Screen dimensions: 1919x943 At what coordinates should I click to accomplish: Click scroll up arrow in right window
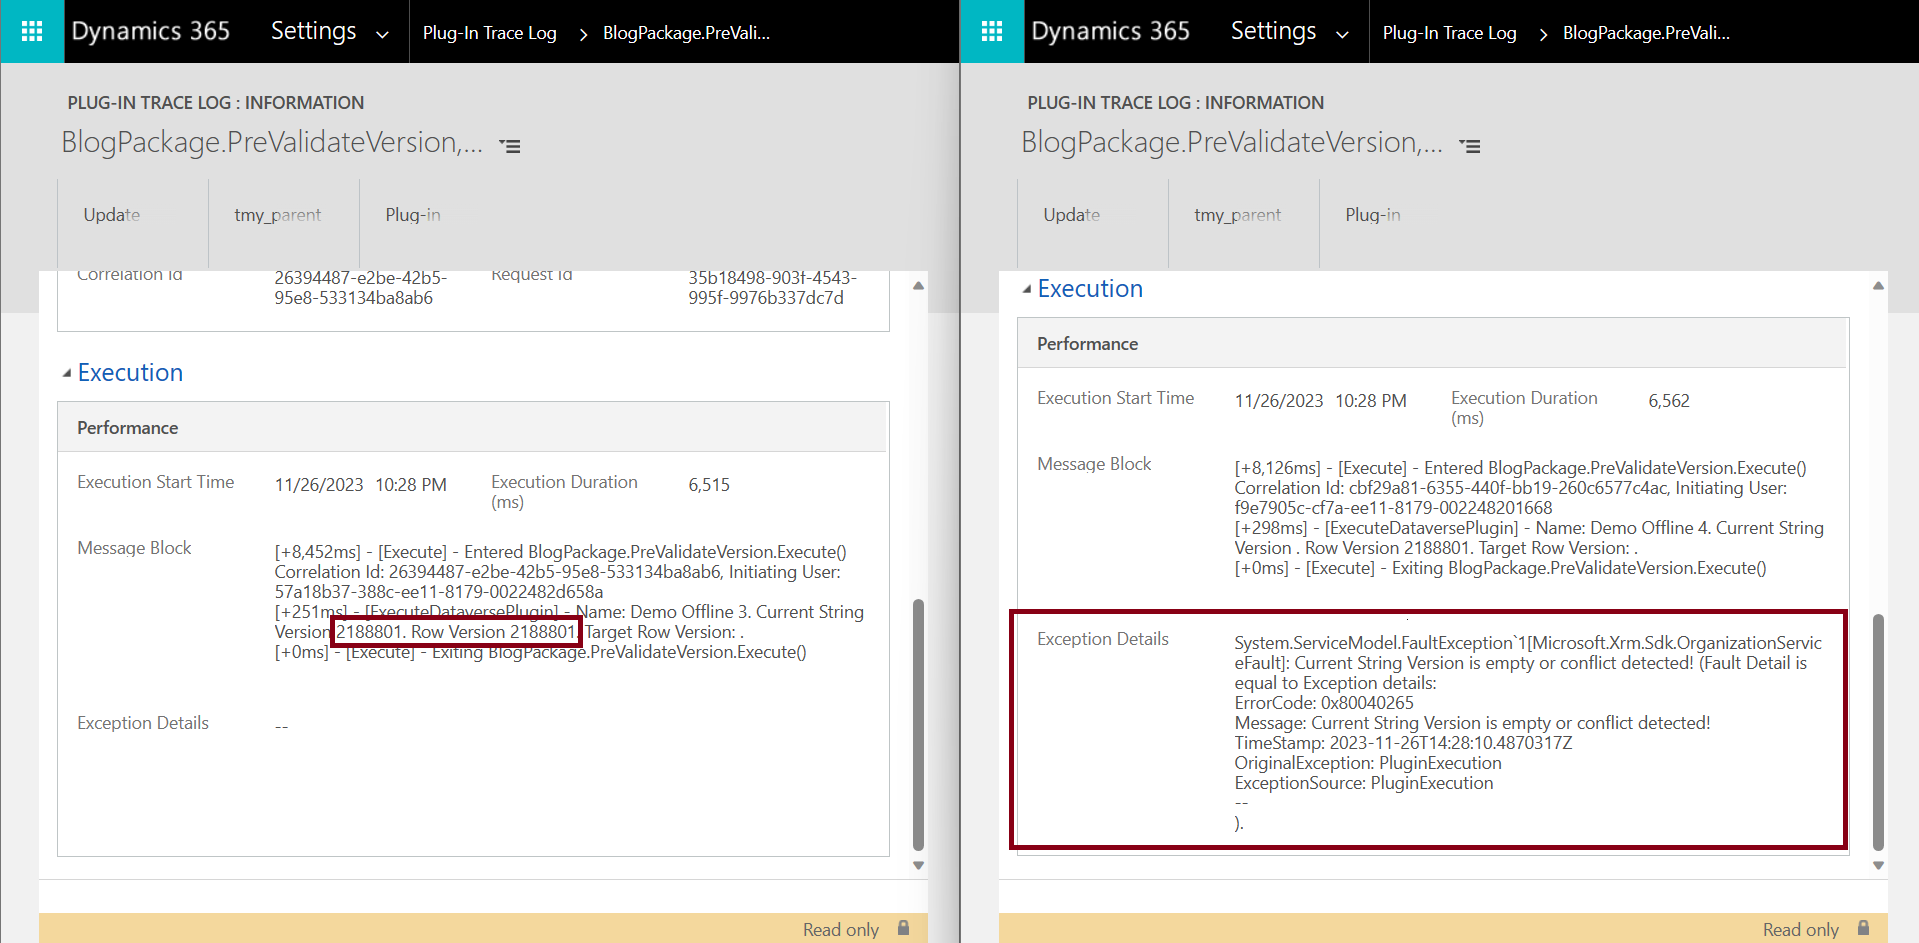pos(1878,286)
